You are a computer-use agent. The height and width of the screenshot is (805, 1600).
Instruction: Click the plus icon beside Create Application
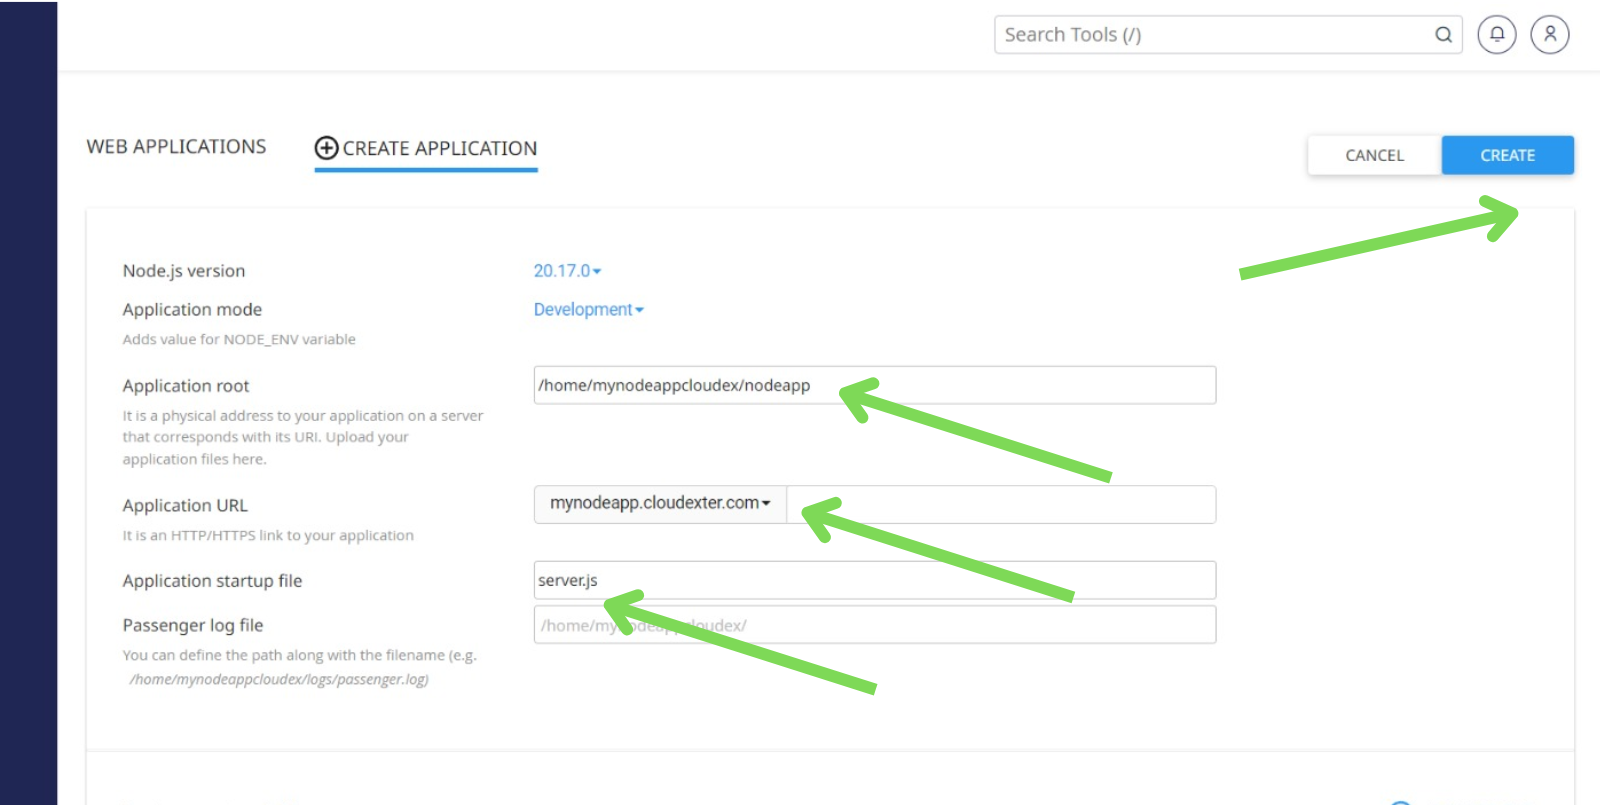click(326, 148)
